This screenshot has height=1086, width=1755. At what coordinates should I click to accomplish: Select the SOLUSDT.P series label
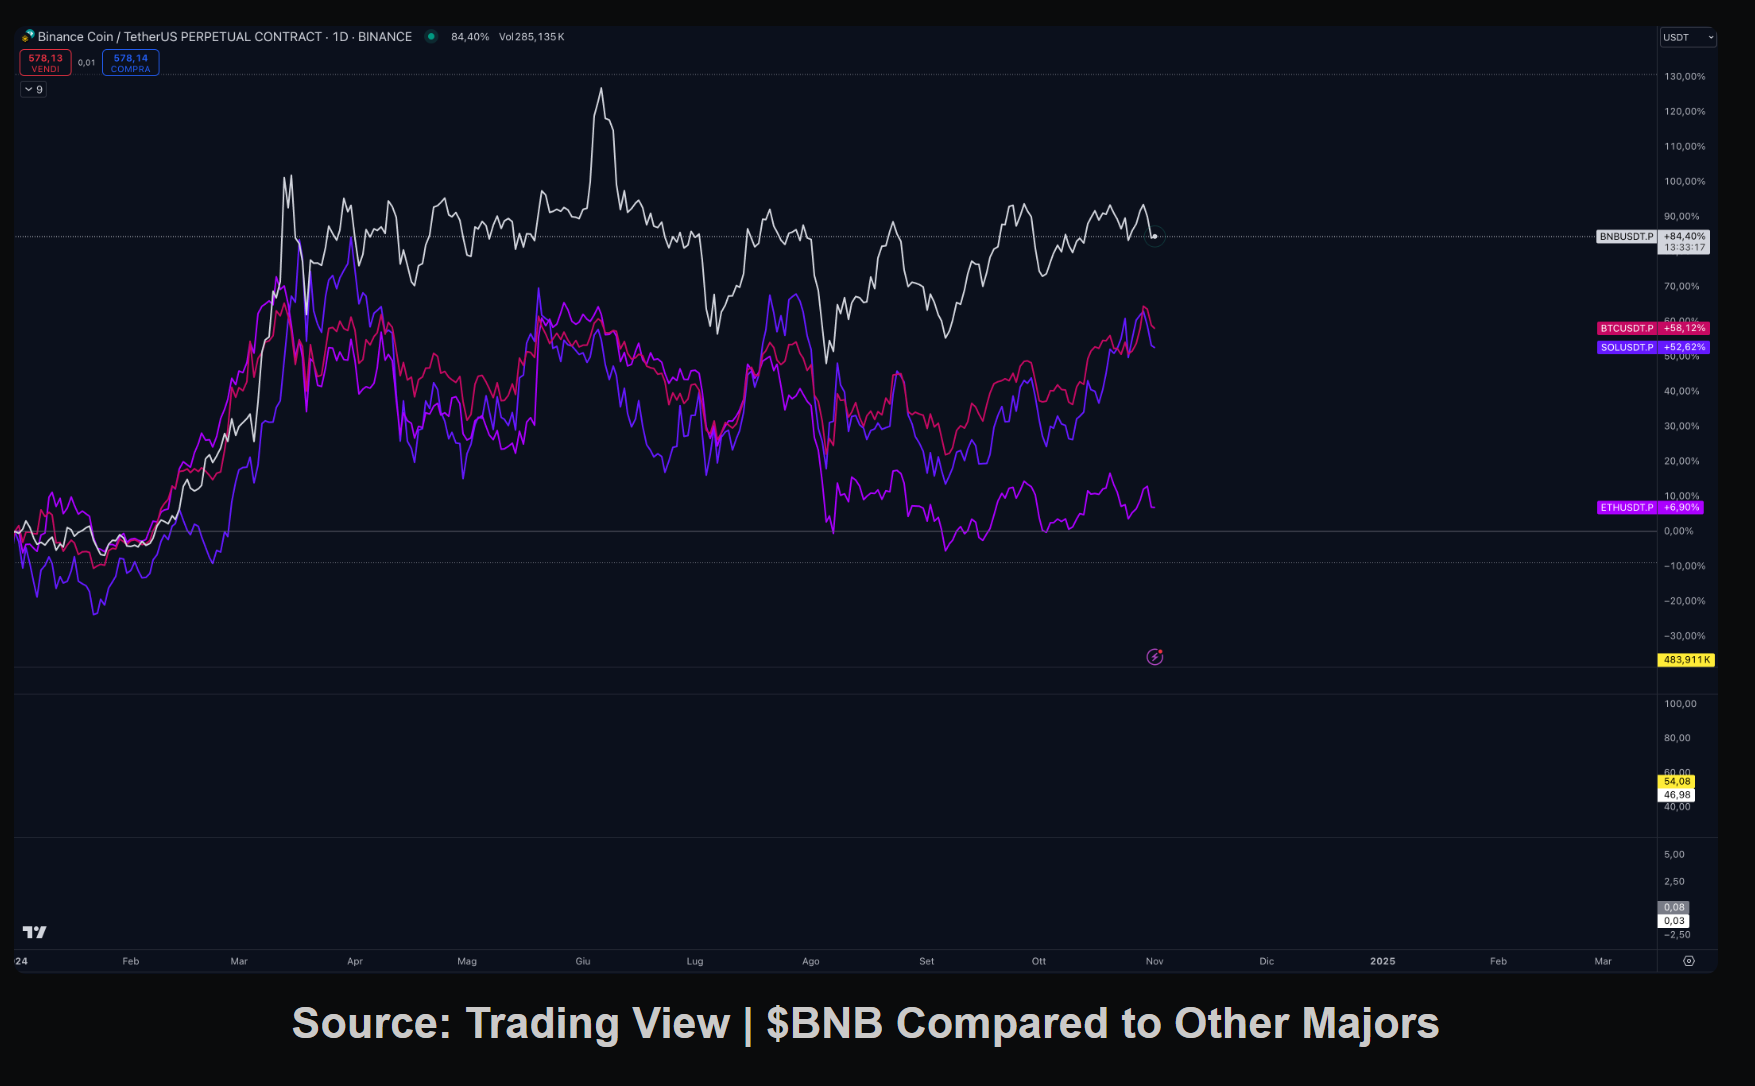1627,347
